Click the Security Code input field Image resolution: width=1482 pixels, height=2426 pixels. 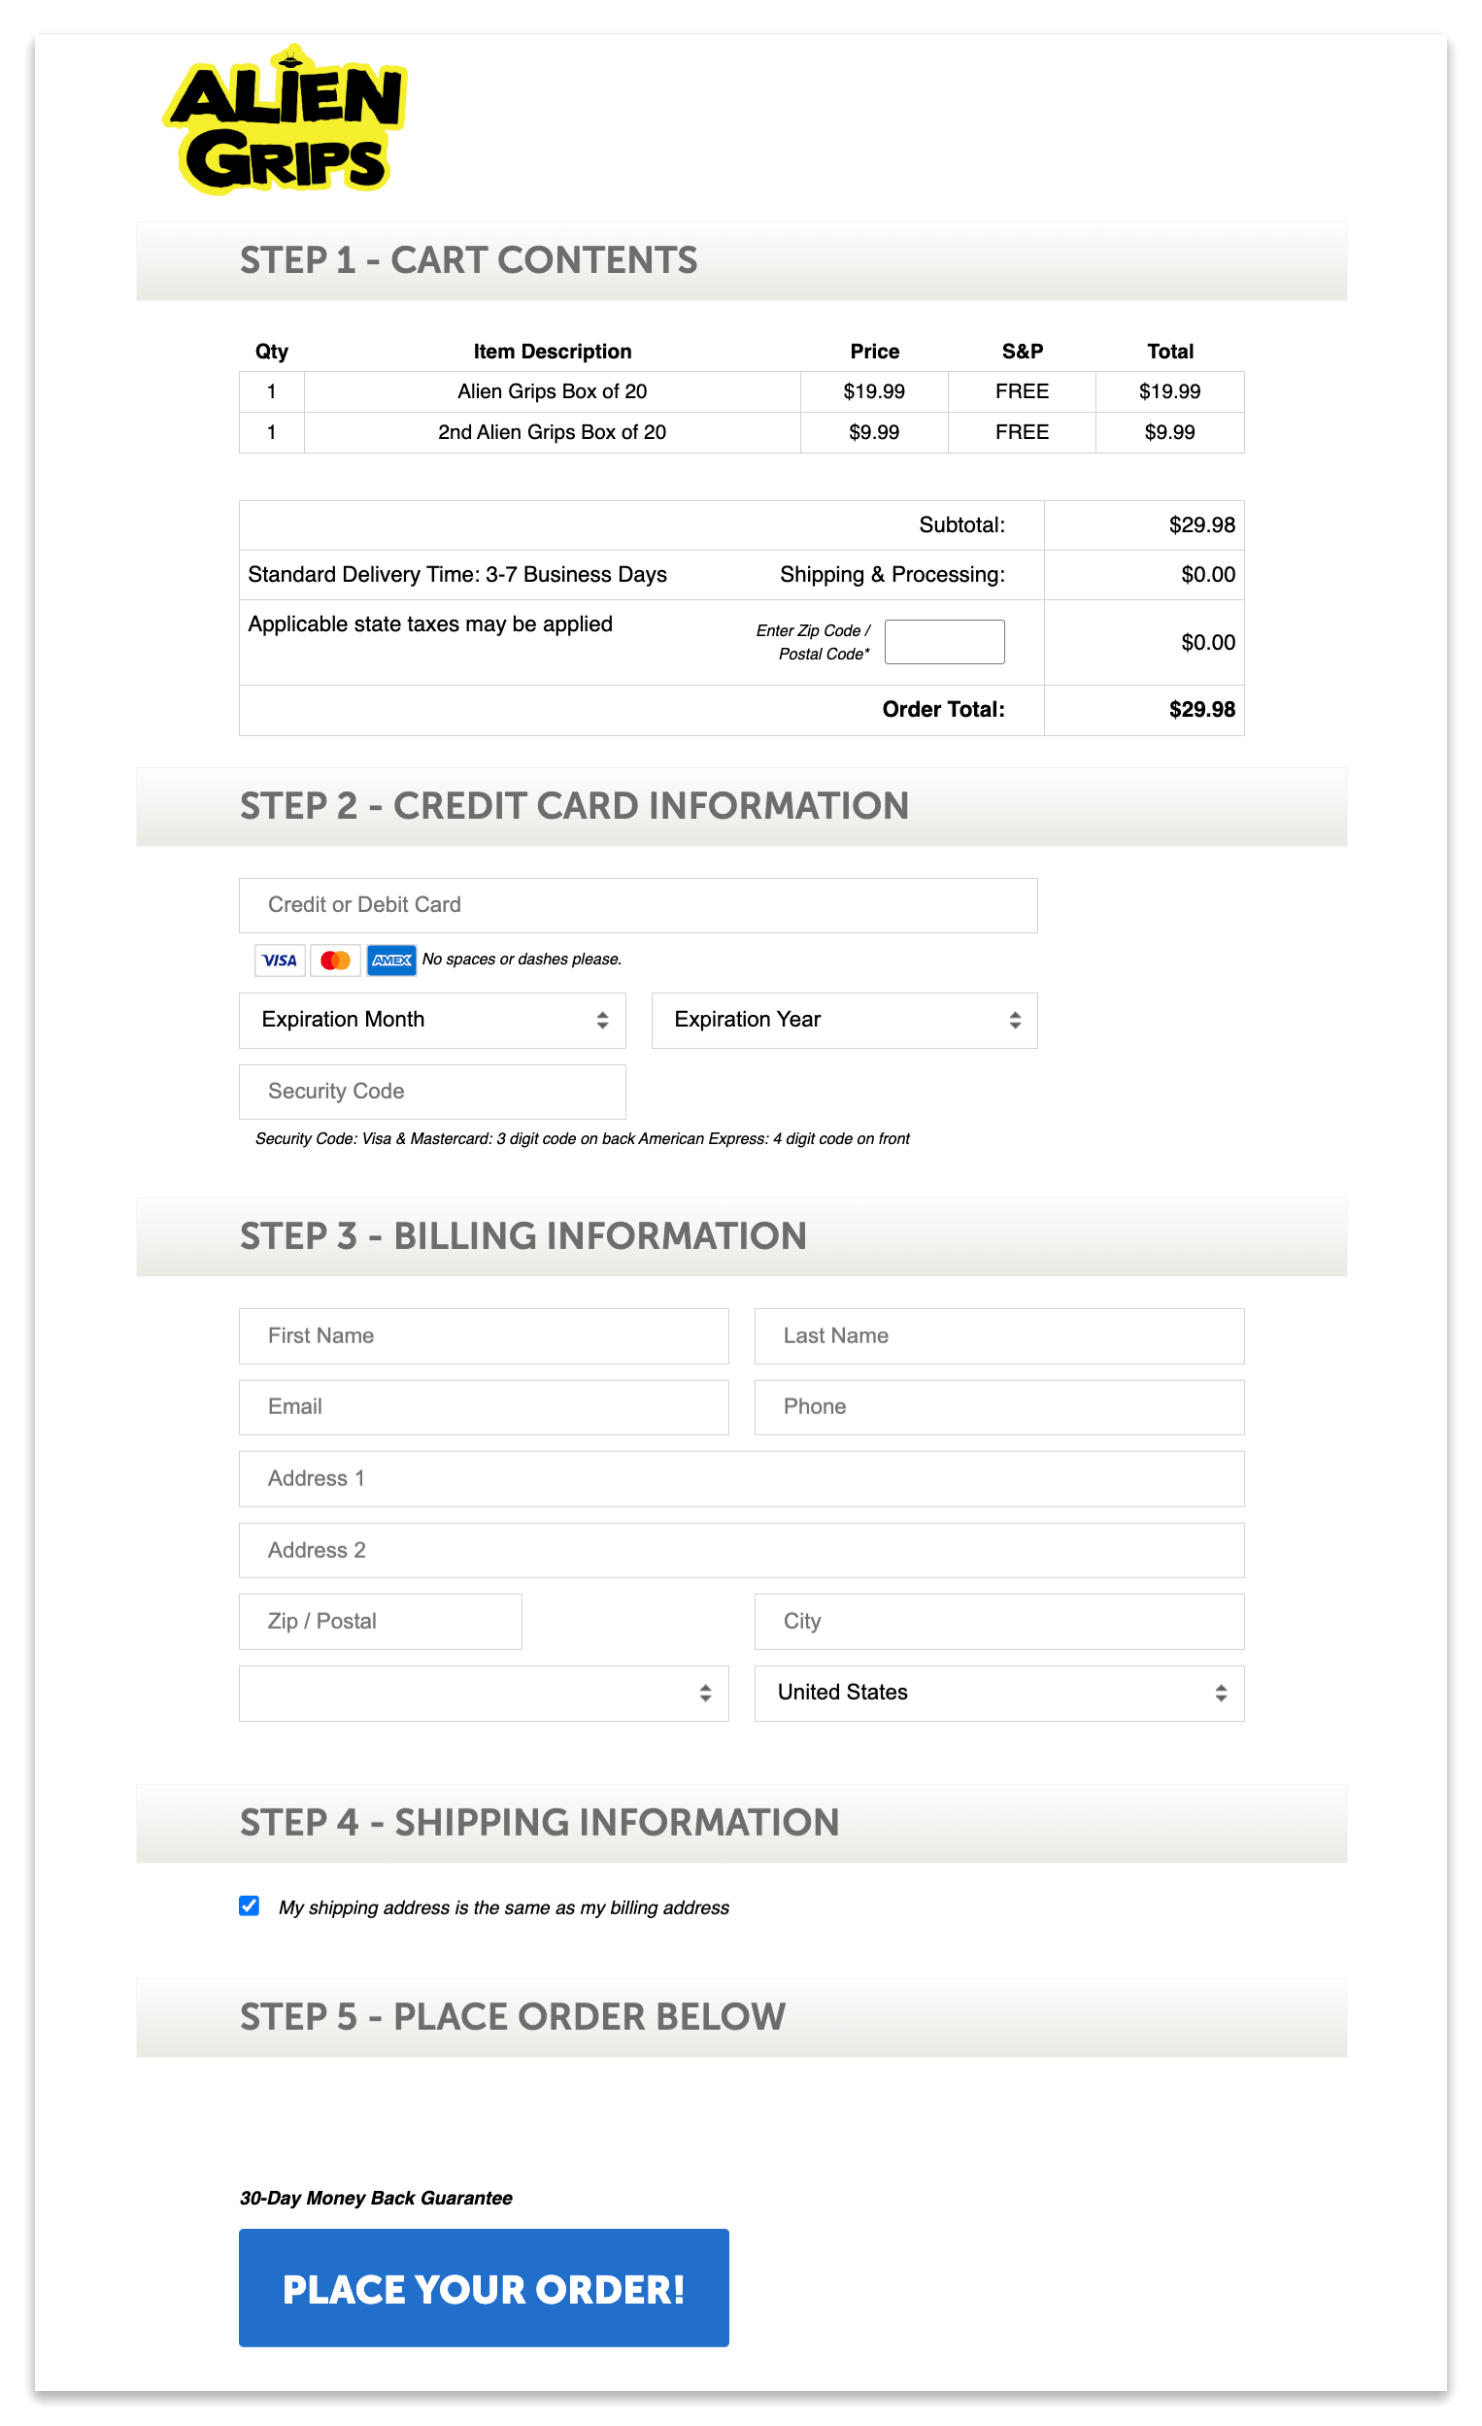click(x=432, y=1091)
